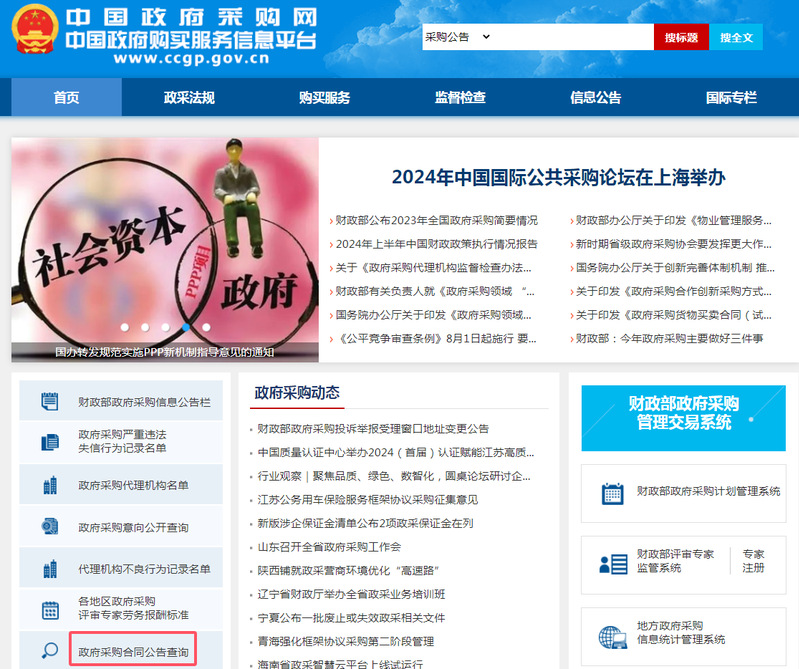Open 关于印发《政府采购货物买卖合同 link

tap(674, 315)
